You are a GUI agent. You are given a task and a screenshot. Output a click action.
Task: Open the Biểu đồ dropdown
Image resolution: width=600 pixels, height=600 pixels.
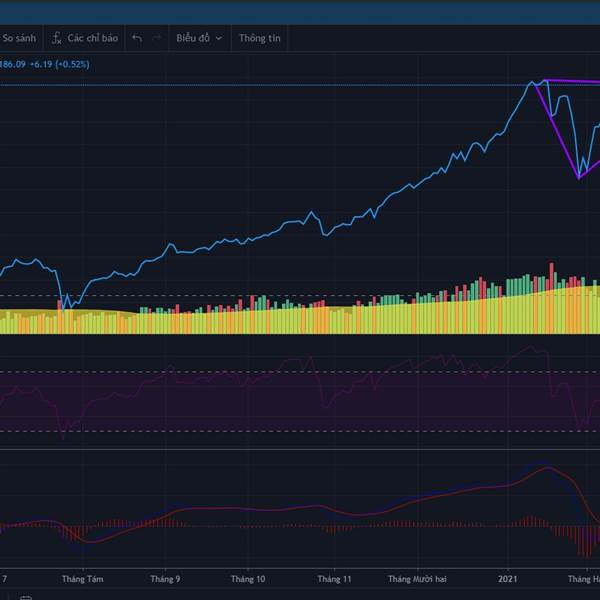point(198,38)
